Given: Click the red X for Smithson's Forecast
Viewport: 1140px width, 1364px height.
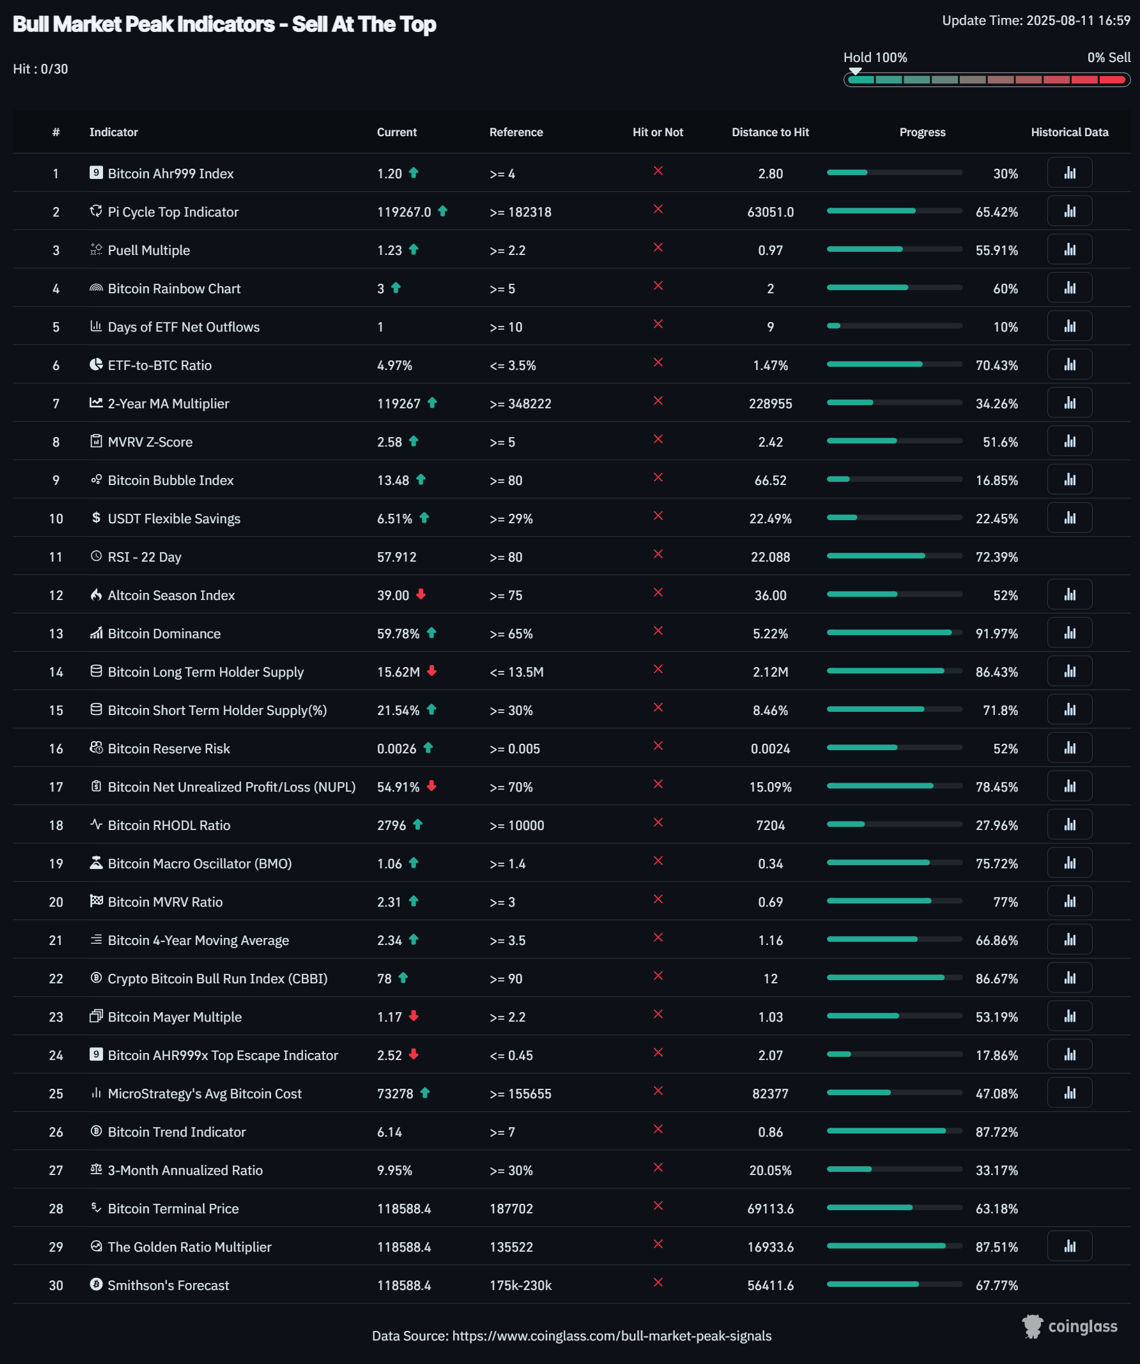Looking at the screenshot, I should click(658, 1283).
